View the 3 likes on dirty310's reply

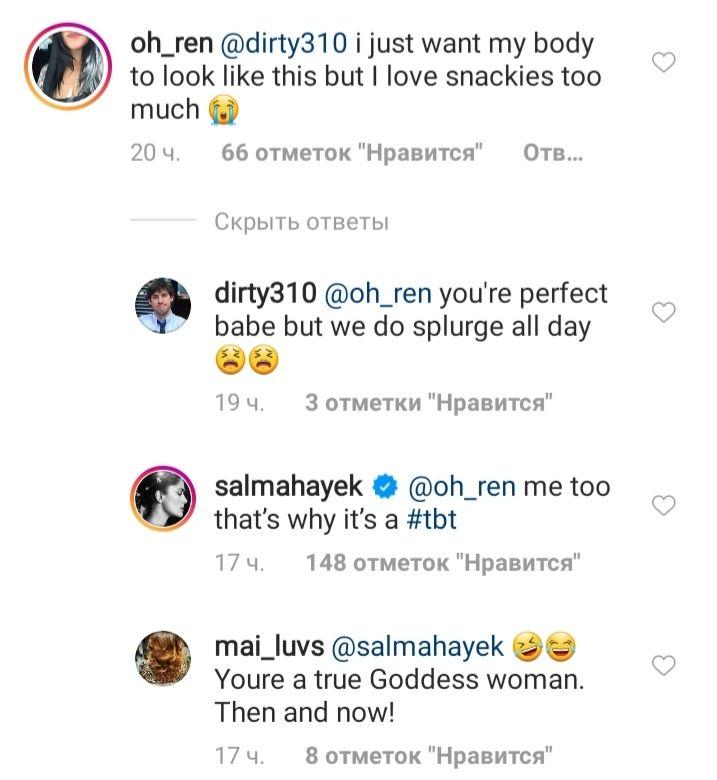click(x=429, y=404)
